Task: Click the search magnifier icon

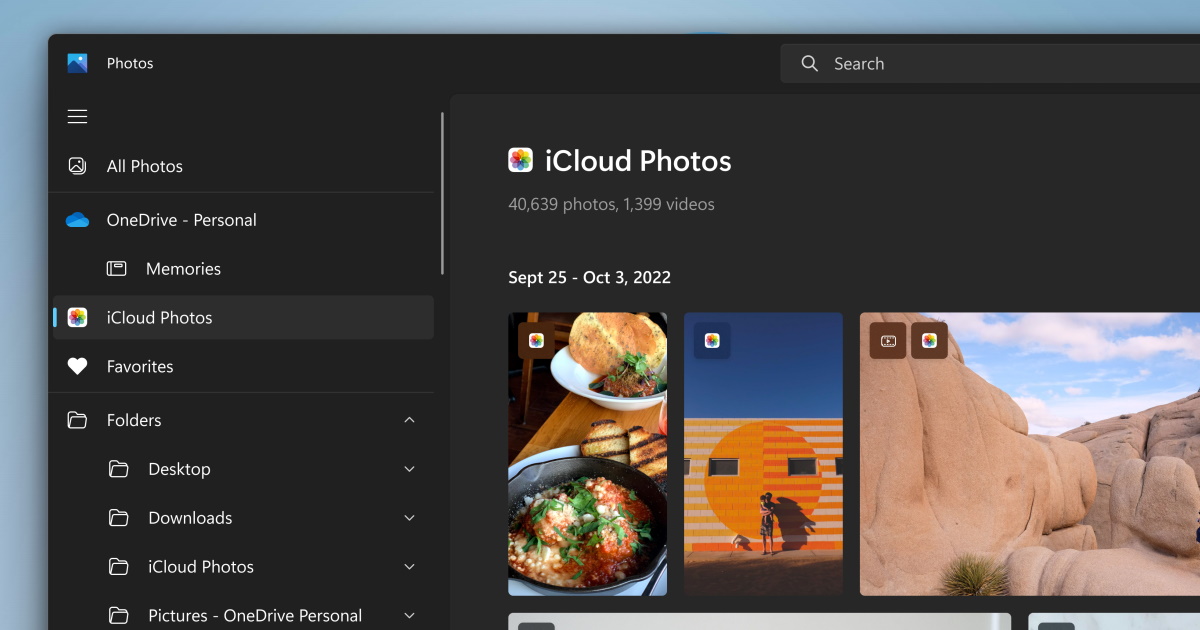Action: pyautogui.click(x=808, y=63)
